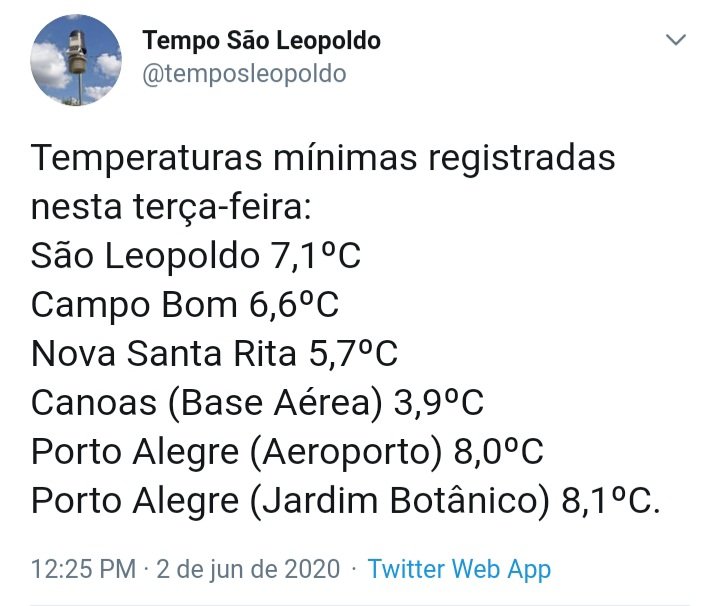The image size is (720, 606).
Task: Click the word Canoas in the tweet
Action: 94,403
